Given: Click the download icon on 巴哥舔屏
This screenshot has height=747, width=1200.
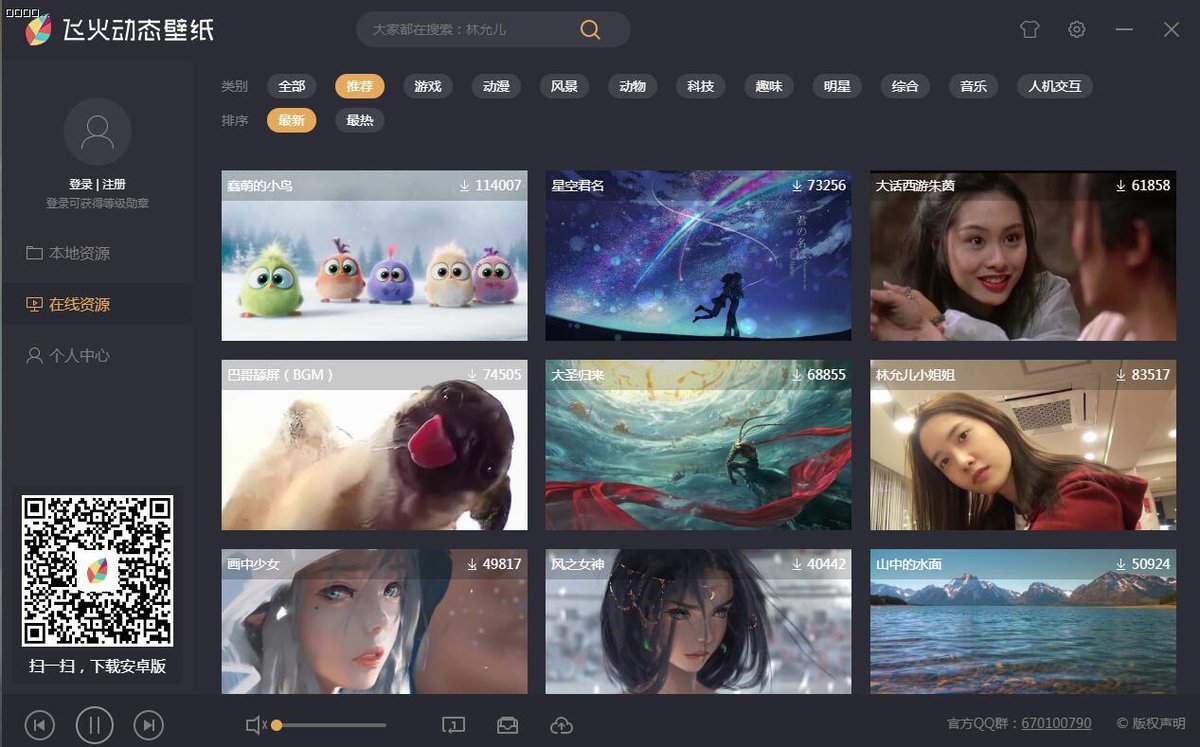Looking at the screenshot, I should point(472,374).
